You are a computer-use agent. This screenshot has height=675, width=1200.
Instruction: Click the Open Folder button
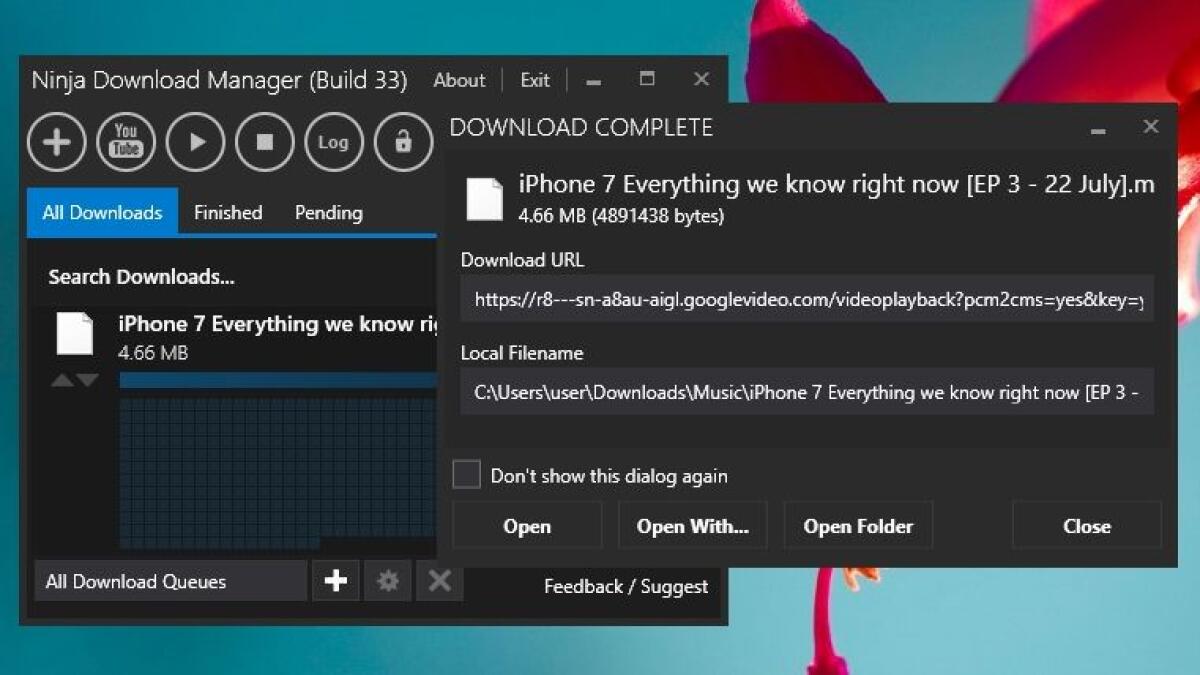pos(858,525)
